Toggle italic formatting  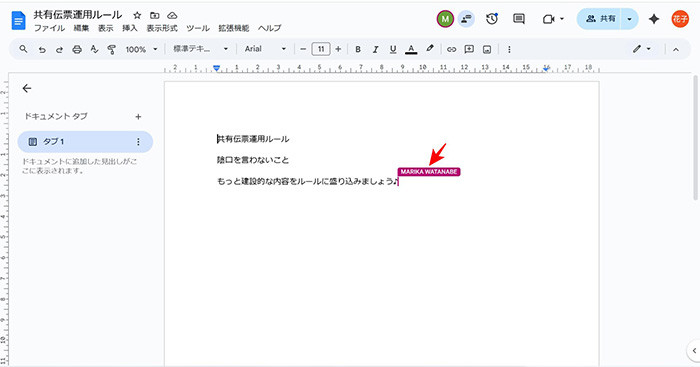click(x=375, y=50)
